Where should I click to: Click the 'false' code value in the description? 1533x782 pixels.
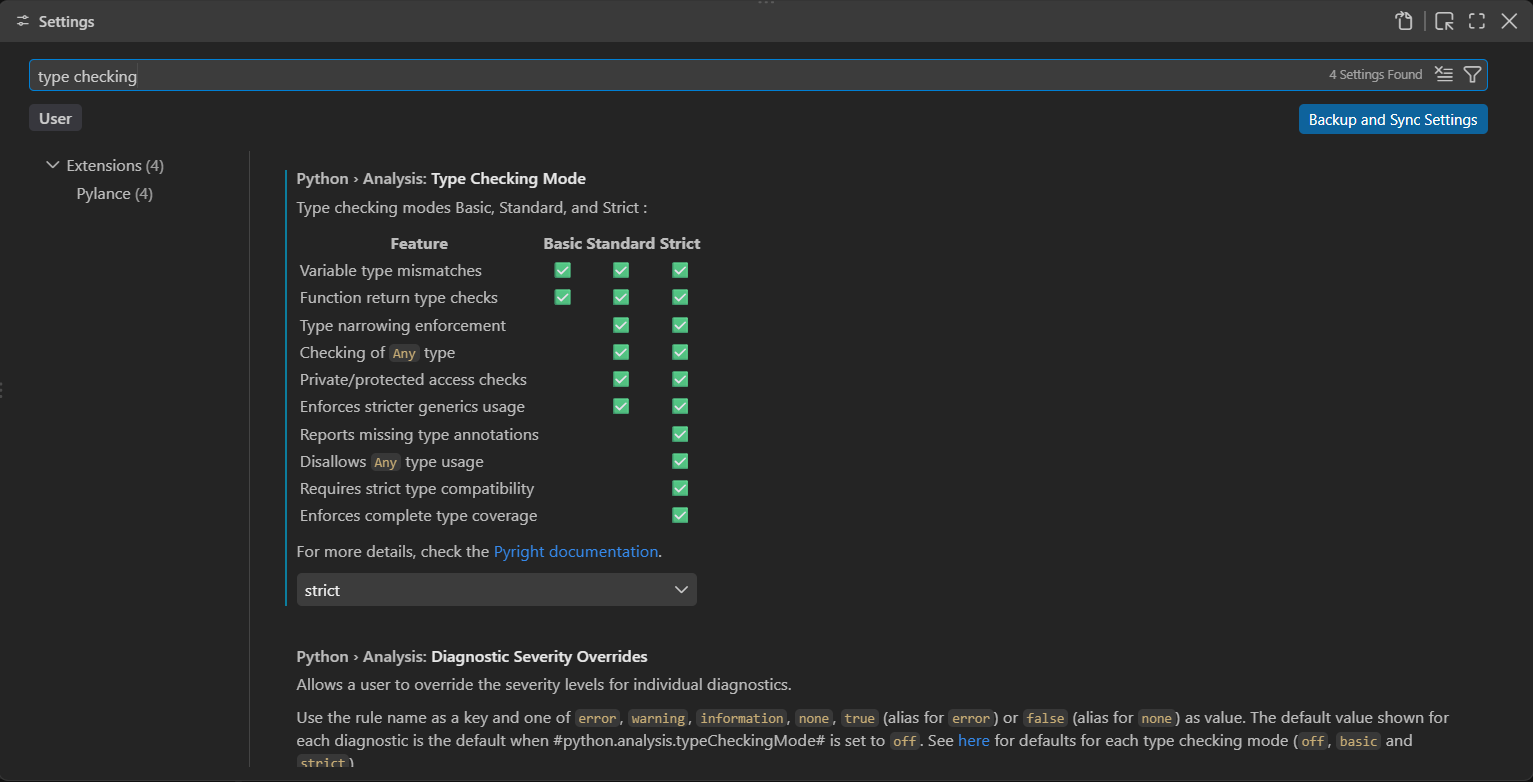(x=1045, y=718)
